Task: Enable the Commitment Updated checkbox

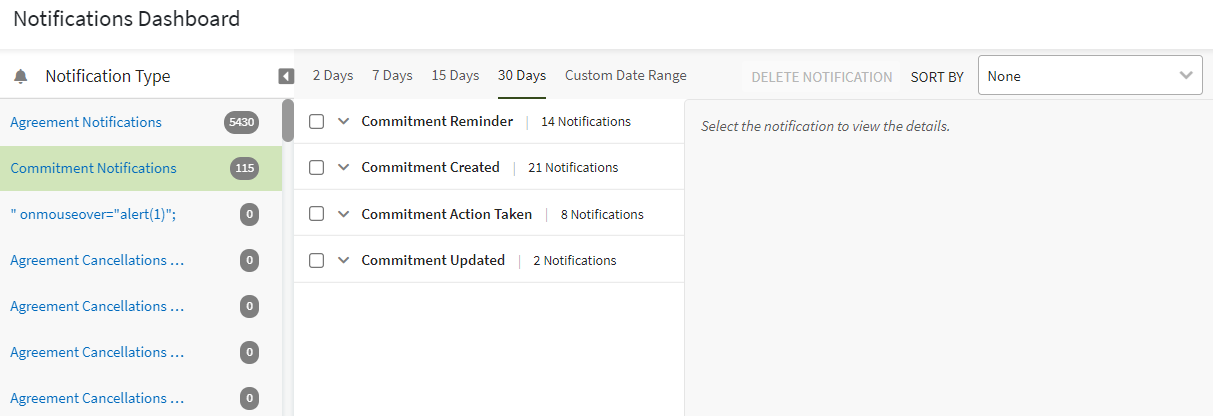Action: (316, 260)
